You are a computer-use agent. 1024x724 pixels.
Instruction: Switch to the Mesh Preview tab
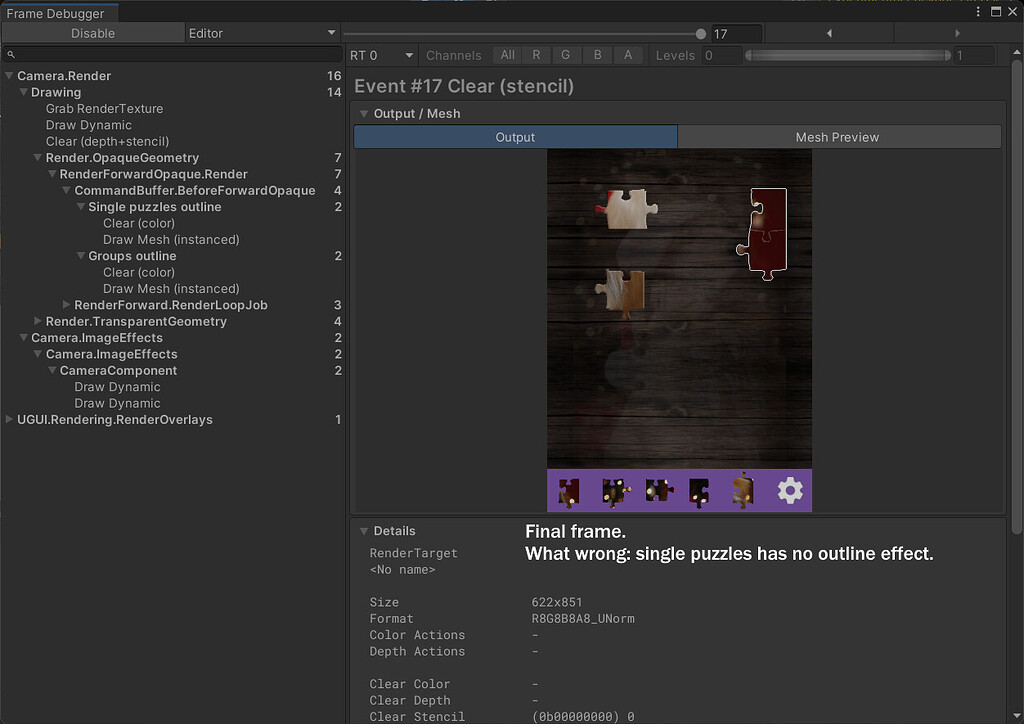click(839, 137)
